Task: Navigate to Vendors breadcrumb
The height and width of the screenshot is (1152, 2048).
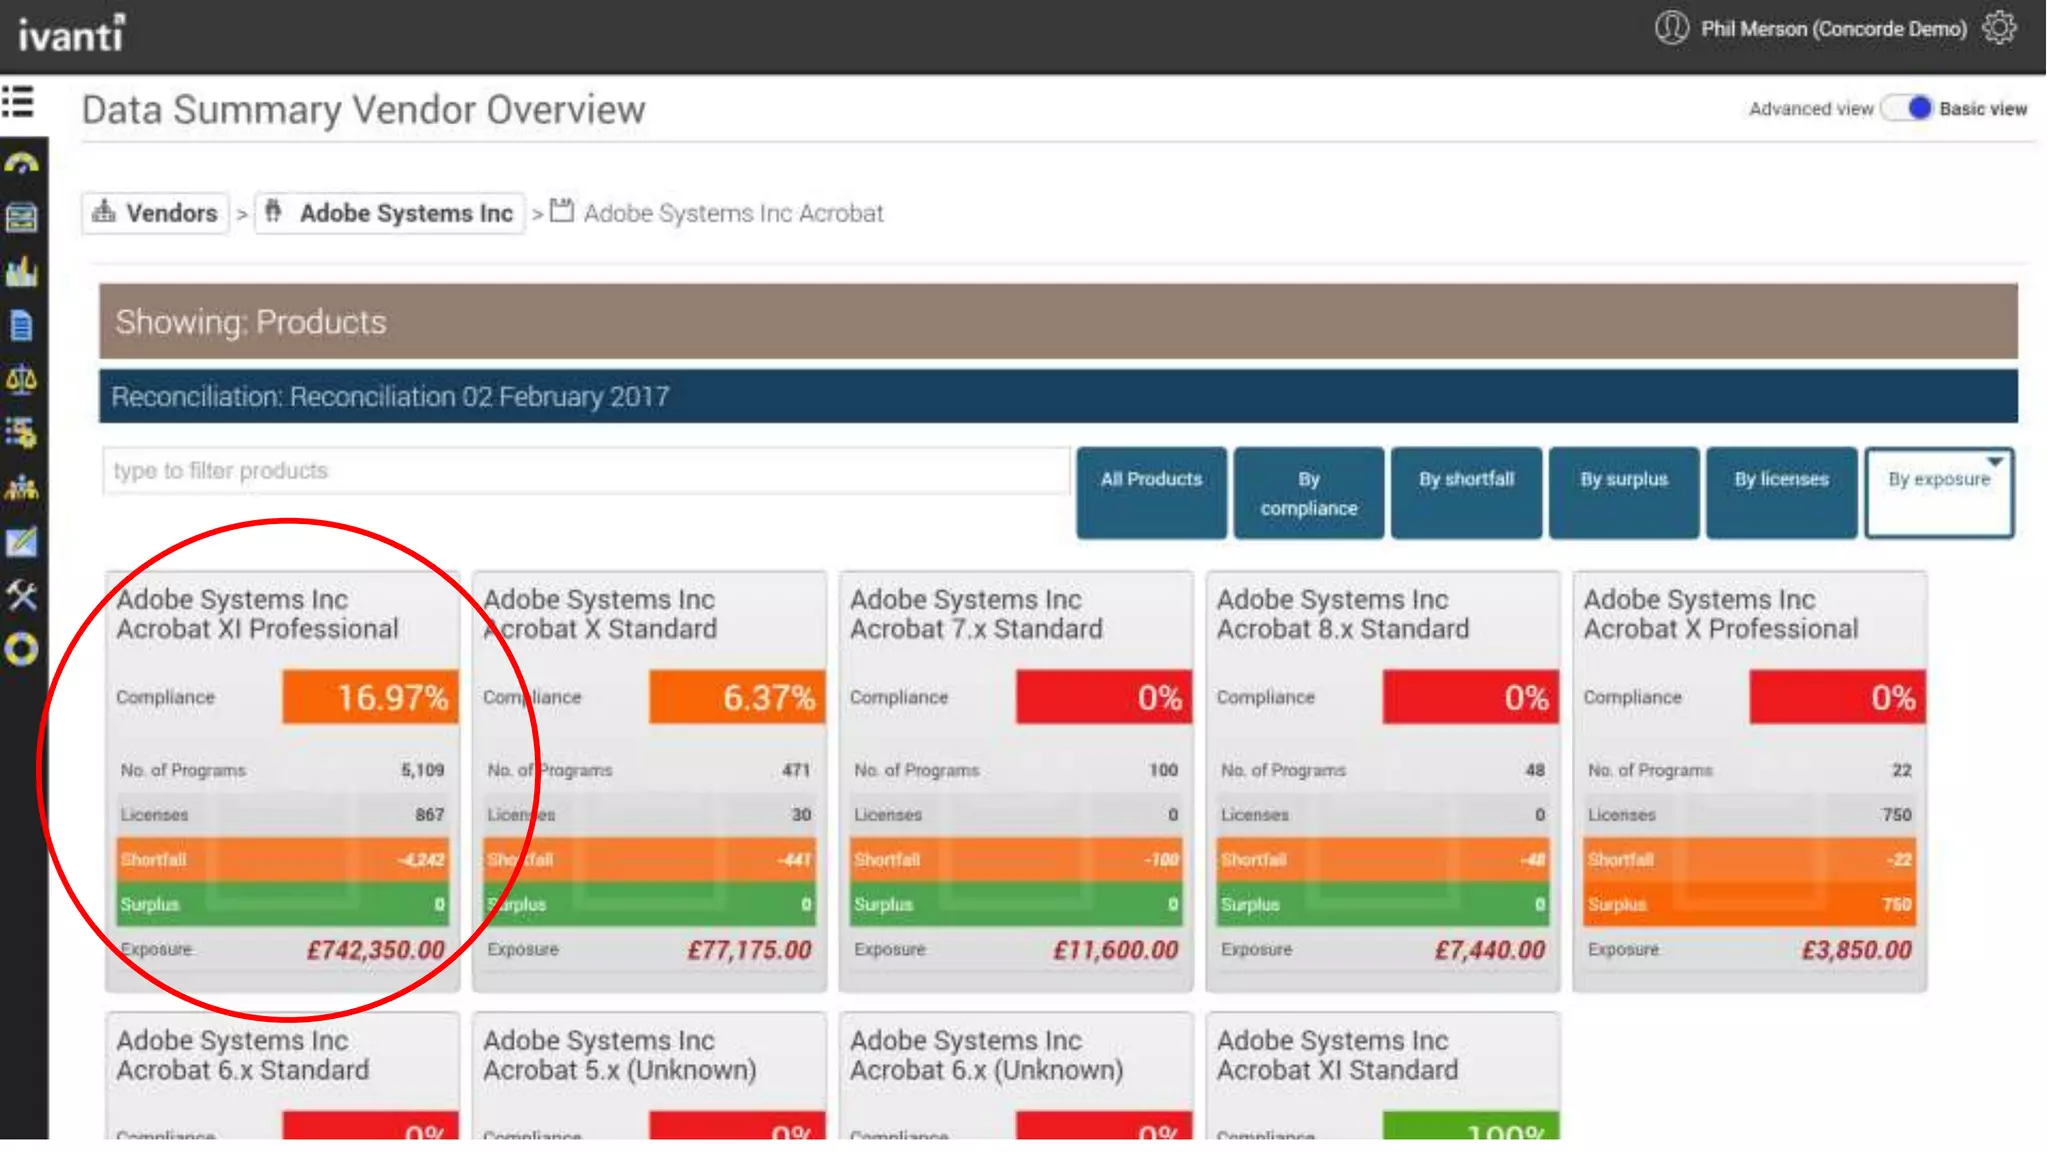Action: point(156,213)
